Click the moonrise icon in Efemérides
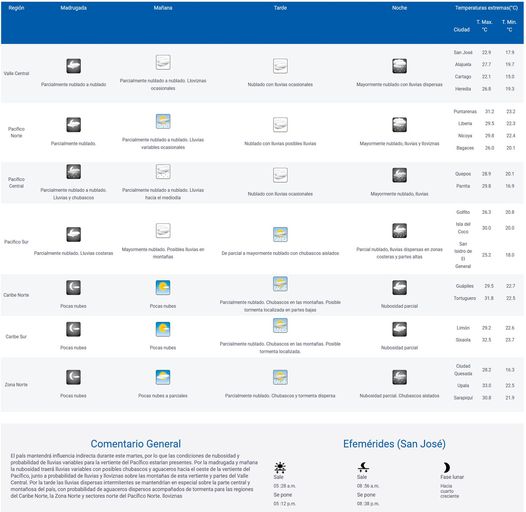Screen dimensions: 526x512 click(x=363, y=467)
